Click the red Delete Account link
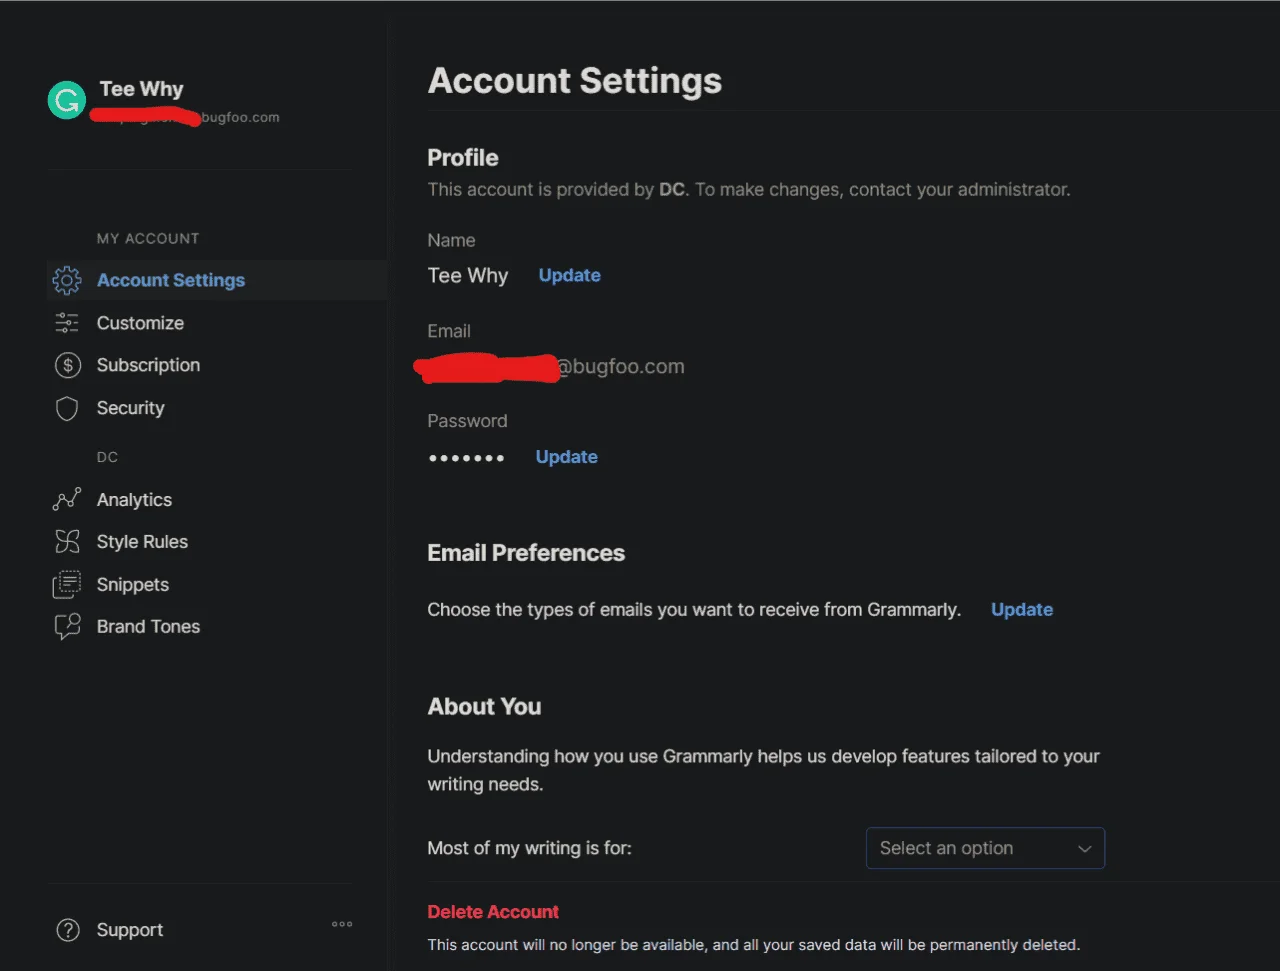1280x971 pixels. coord(493,912)
